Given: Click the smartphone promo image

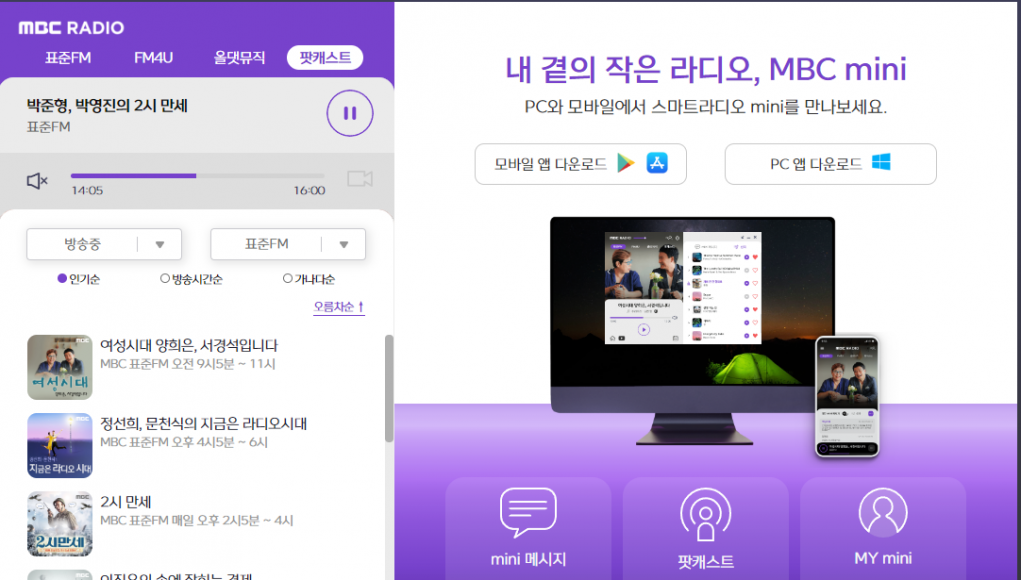Looking at the screenshot, I should (x=847, y=396).
